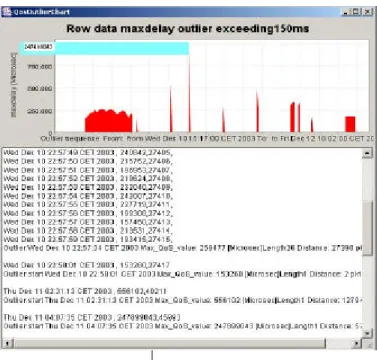377x360 pixels.
Task: Click the wide red block at chart left
Action: [x=108, y=121]
